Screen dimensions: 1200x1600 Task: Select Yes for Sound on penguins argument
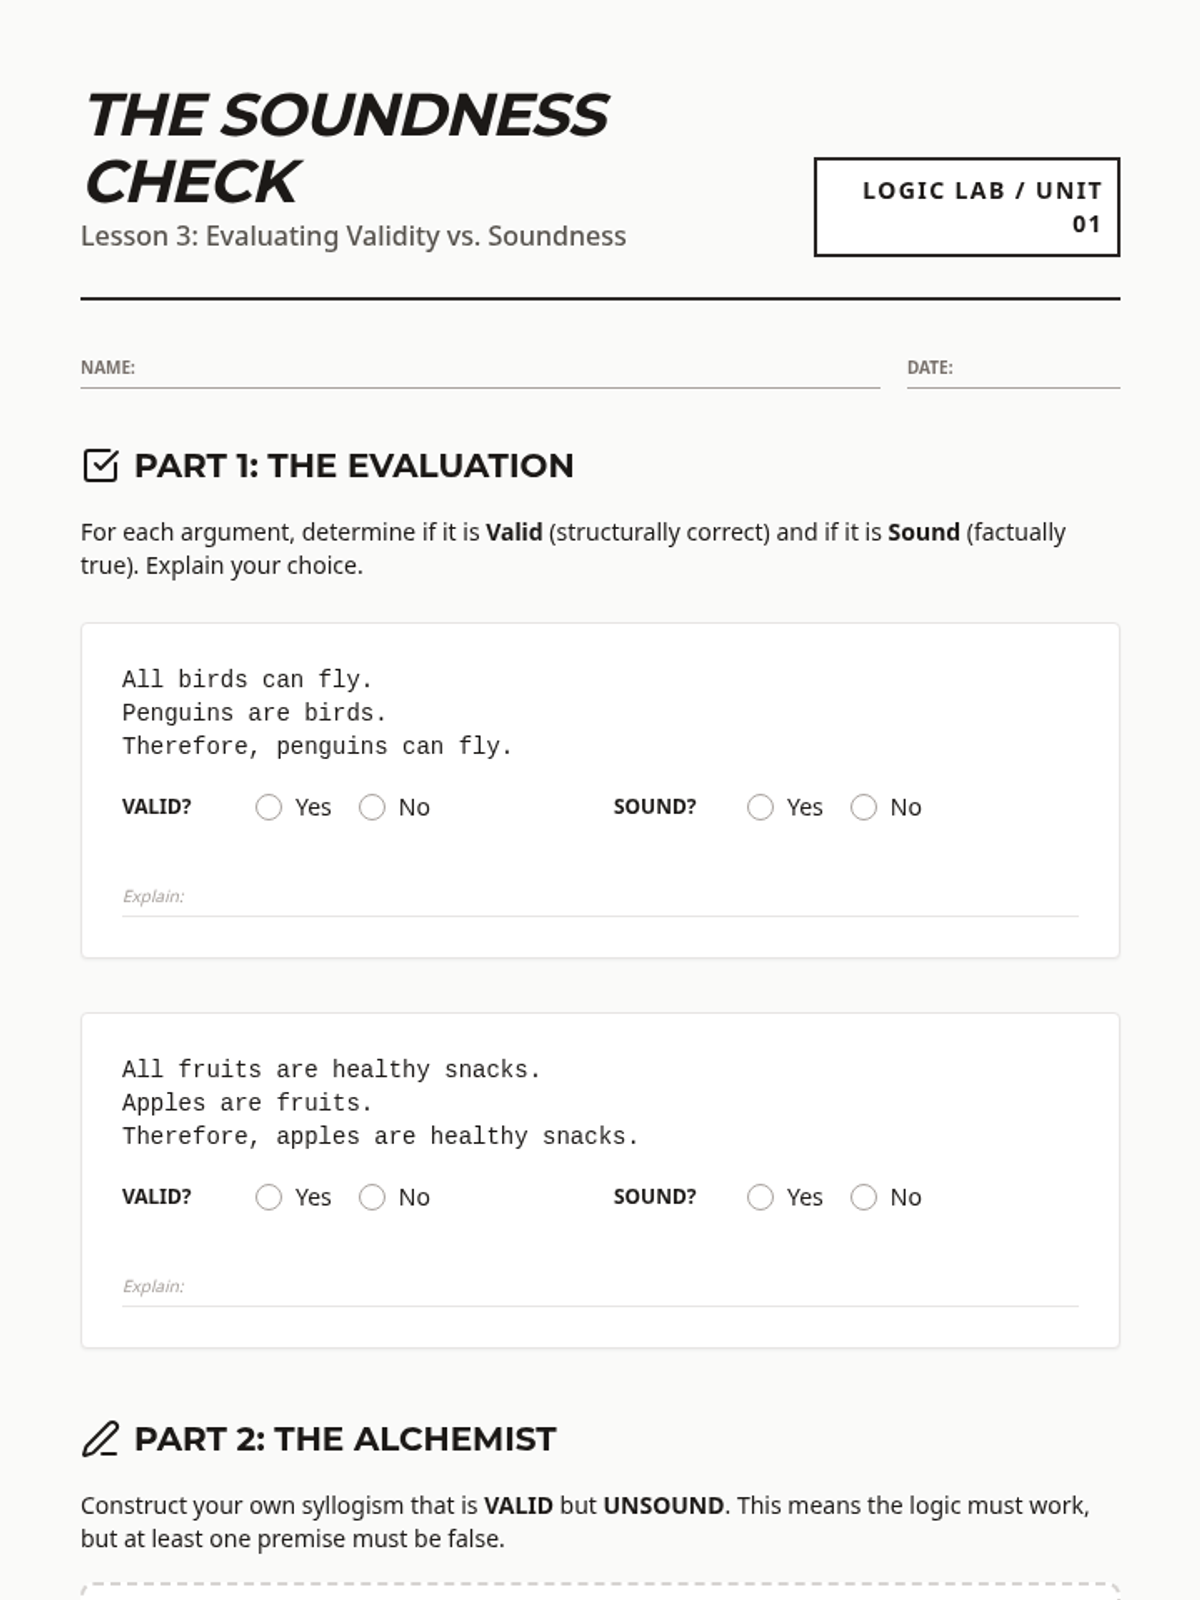(x=760, y=807)
